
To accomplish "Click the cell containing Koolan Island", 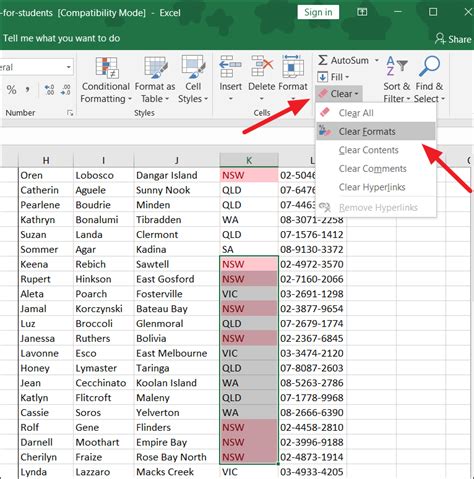I will pos(177,383).
